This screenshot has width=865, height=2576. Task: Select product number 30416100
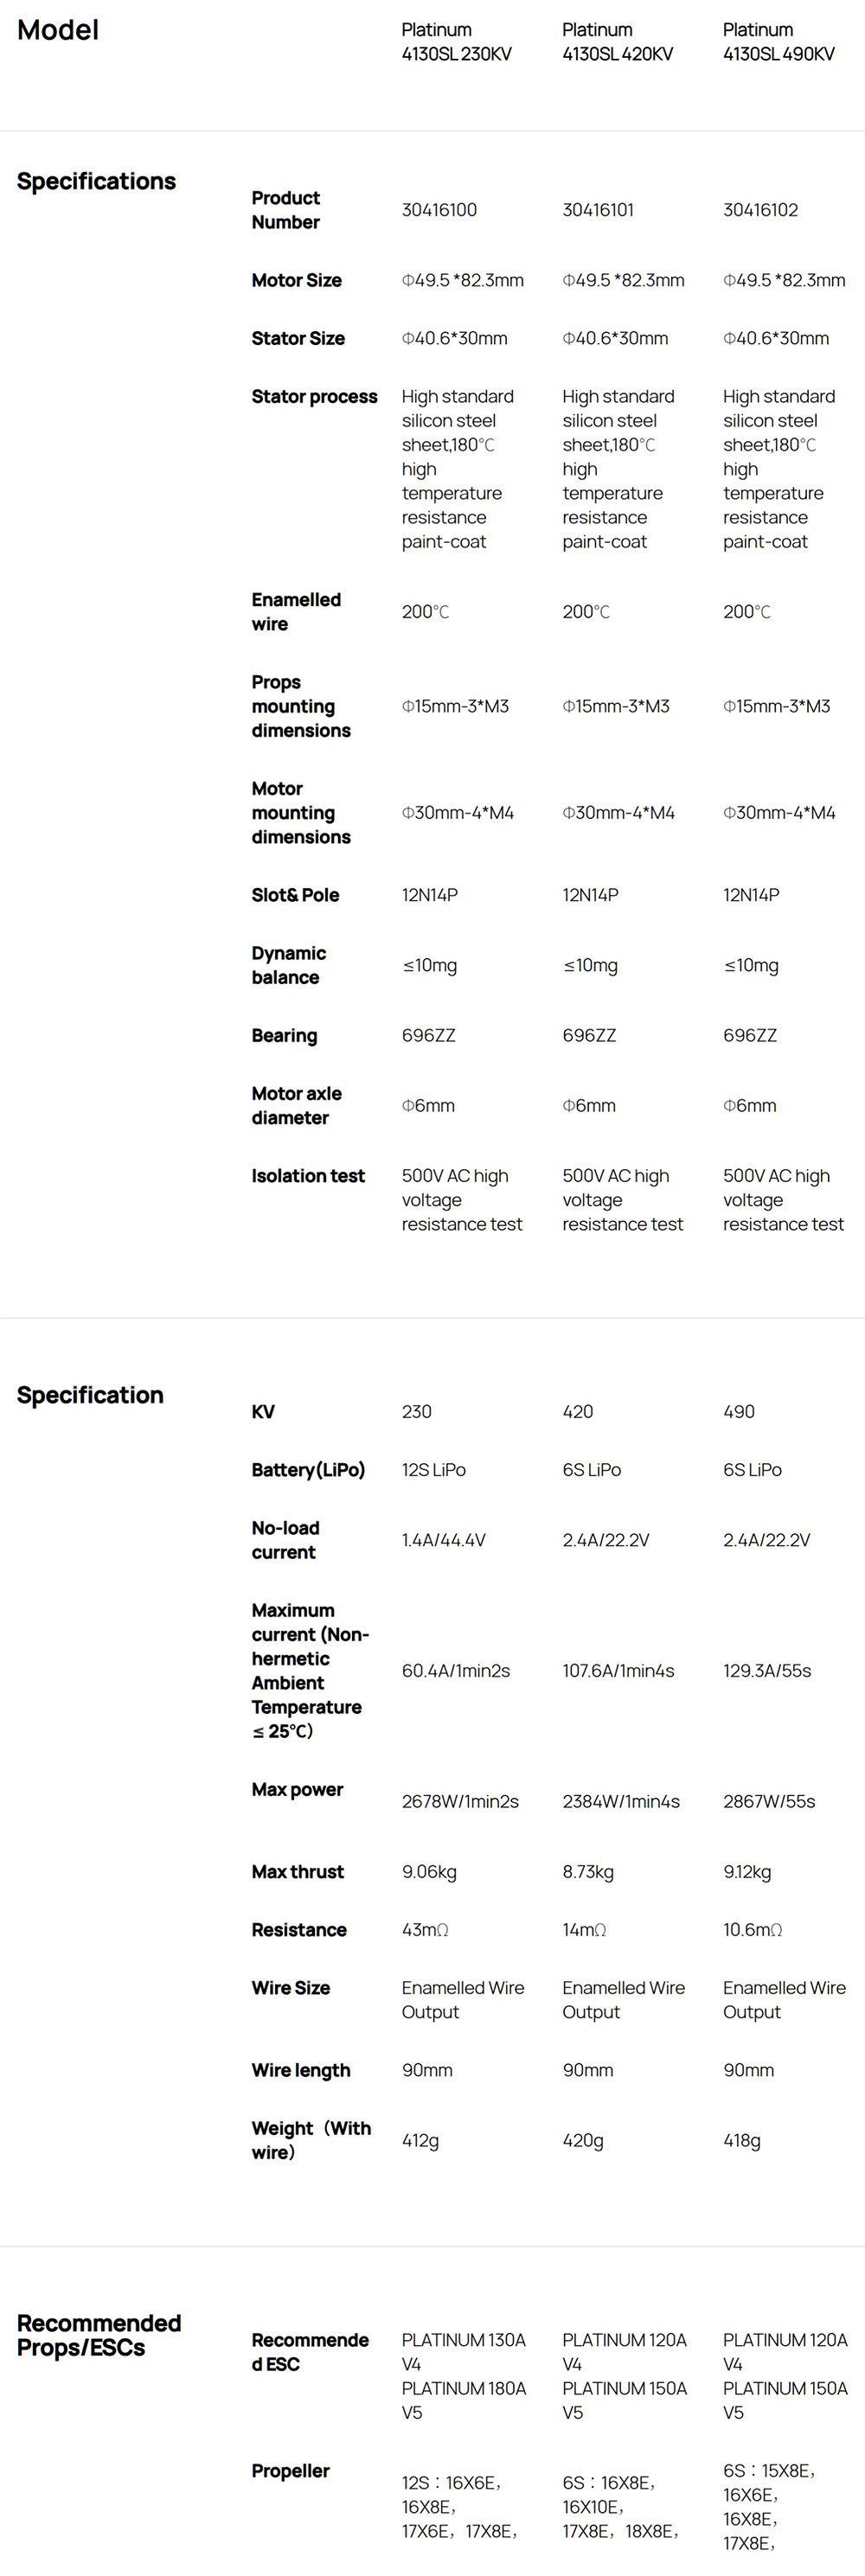(x=439, y=210)
